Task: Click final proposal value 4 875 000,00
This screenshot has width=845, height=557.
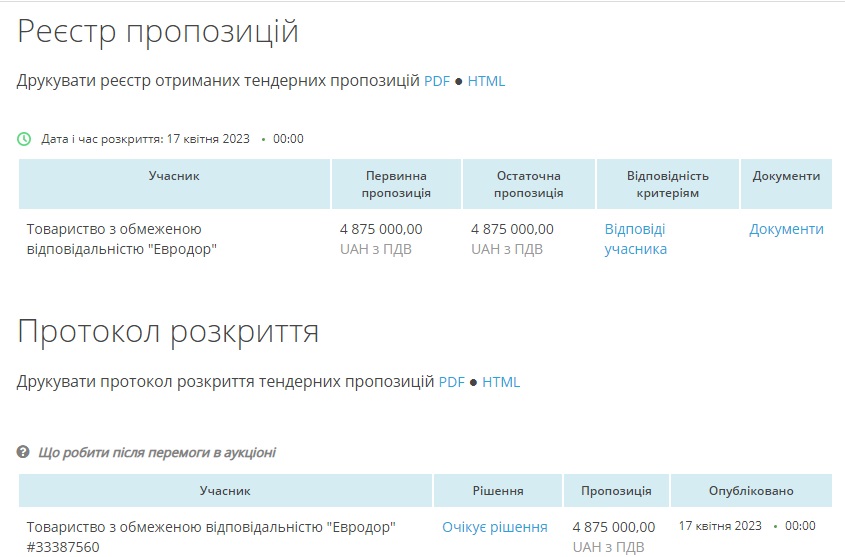Action: point(512,229)
